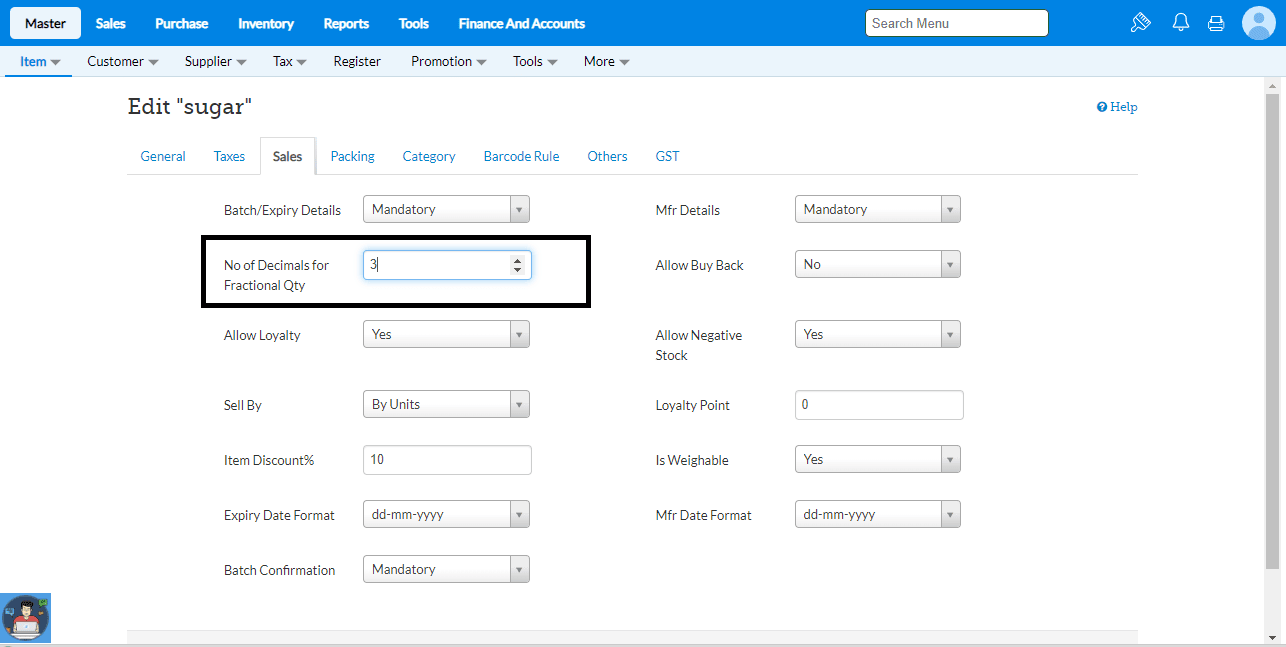Click the Item Discount% input field
The image size is (1286, 647).
(447, 460)
